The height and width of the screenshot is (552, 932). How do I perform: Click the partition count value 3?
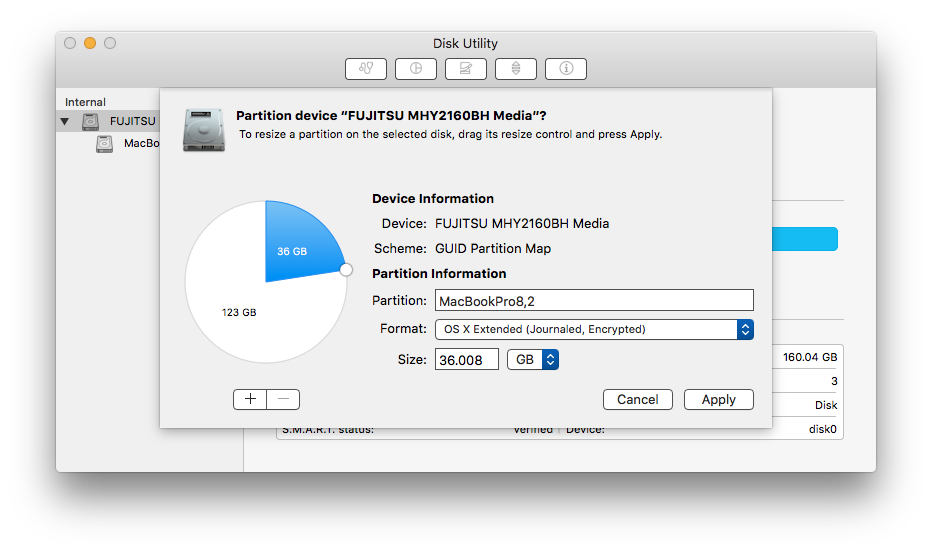pos(834,381)
